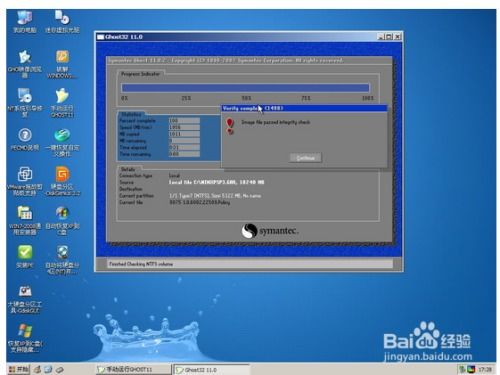
Task: Open the WIN7-2008 universal installer icon
Action: pos(25,220)
